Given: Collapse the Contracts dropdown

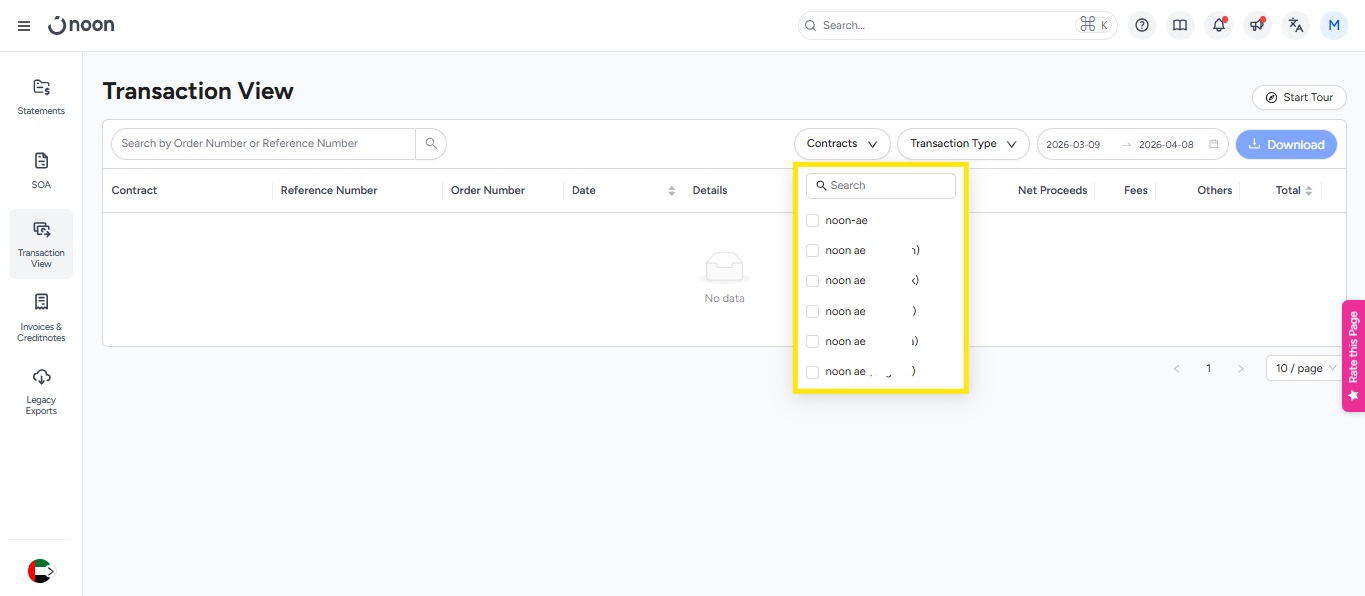Looking at the screenshot, I should [x=842, y=144].
